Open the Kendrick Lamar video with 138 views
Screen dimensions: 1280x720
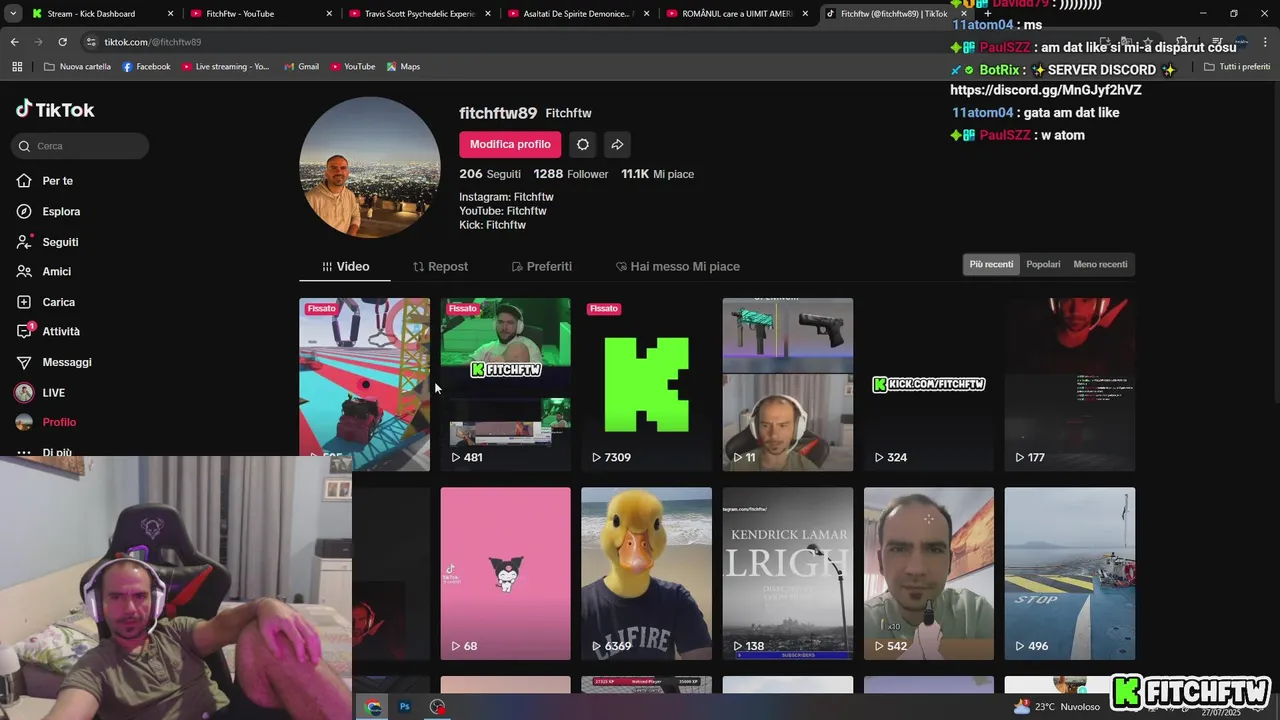click(788, 574)
